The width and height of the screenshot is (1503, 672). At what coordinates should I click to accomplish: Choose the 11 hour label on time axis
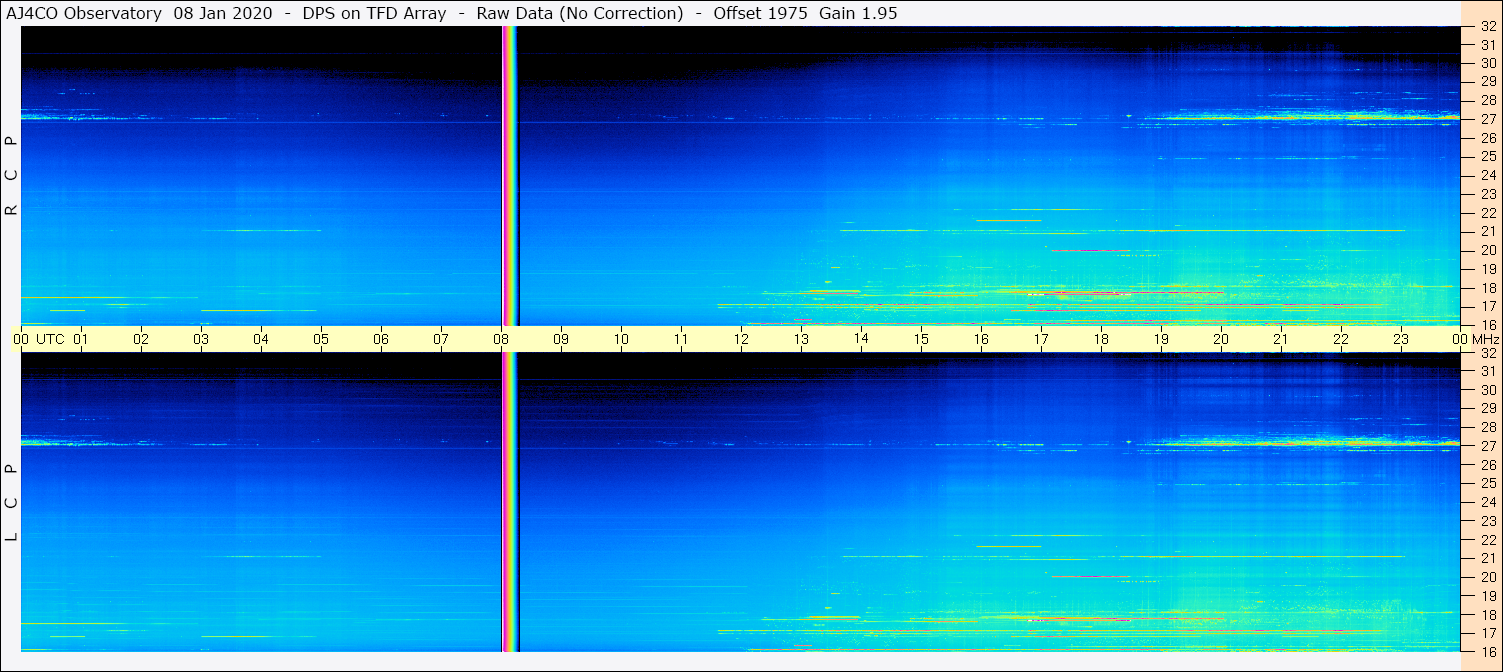(681, 339)
